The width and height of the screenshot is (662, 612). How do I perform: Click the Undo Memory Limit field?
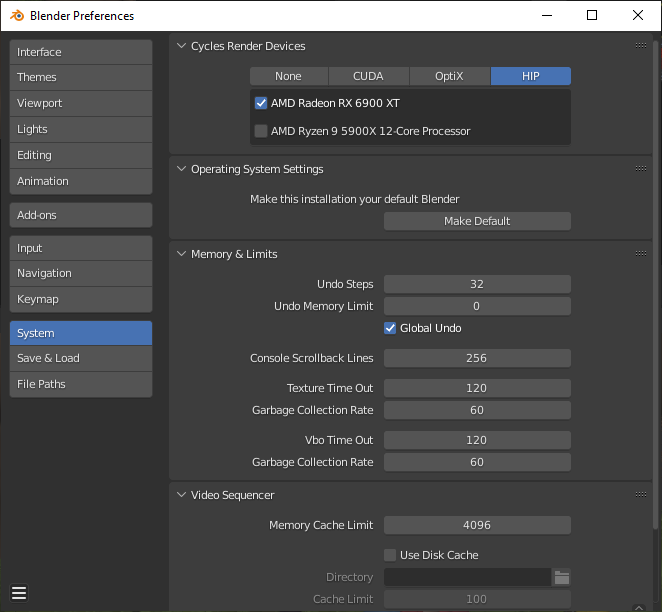tap(478, 306)
